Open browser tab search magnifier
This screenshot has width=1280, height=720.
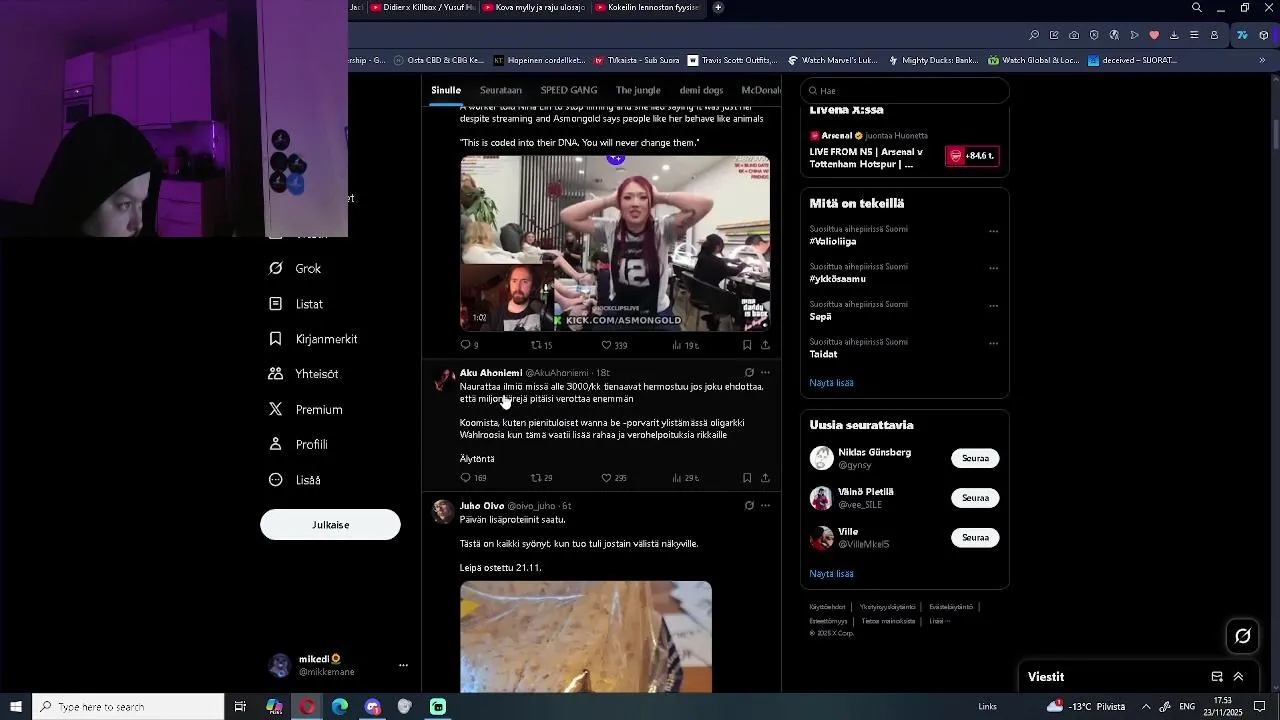click(x=1197, y=7)
